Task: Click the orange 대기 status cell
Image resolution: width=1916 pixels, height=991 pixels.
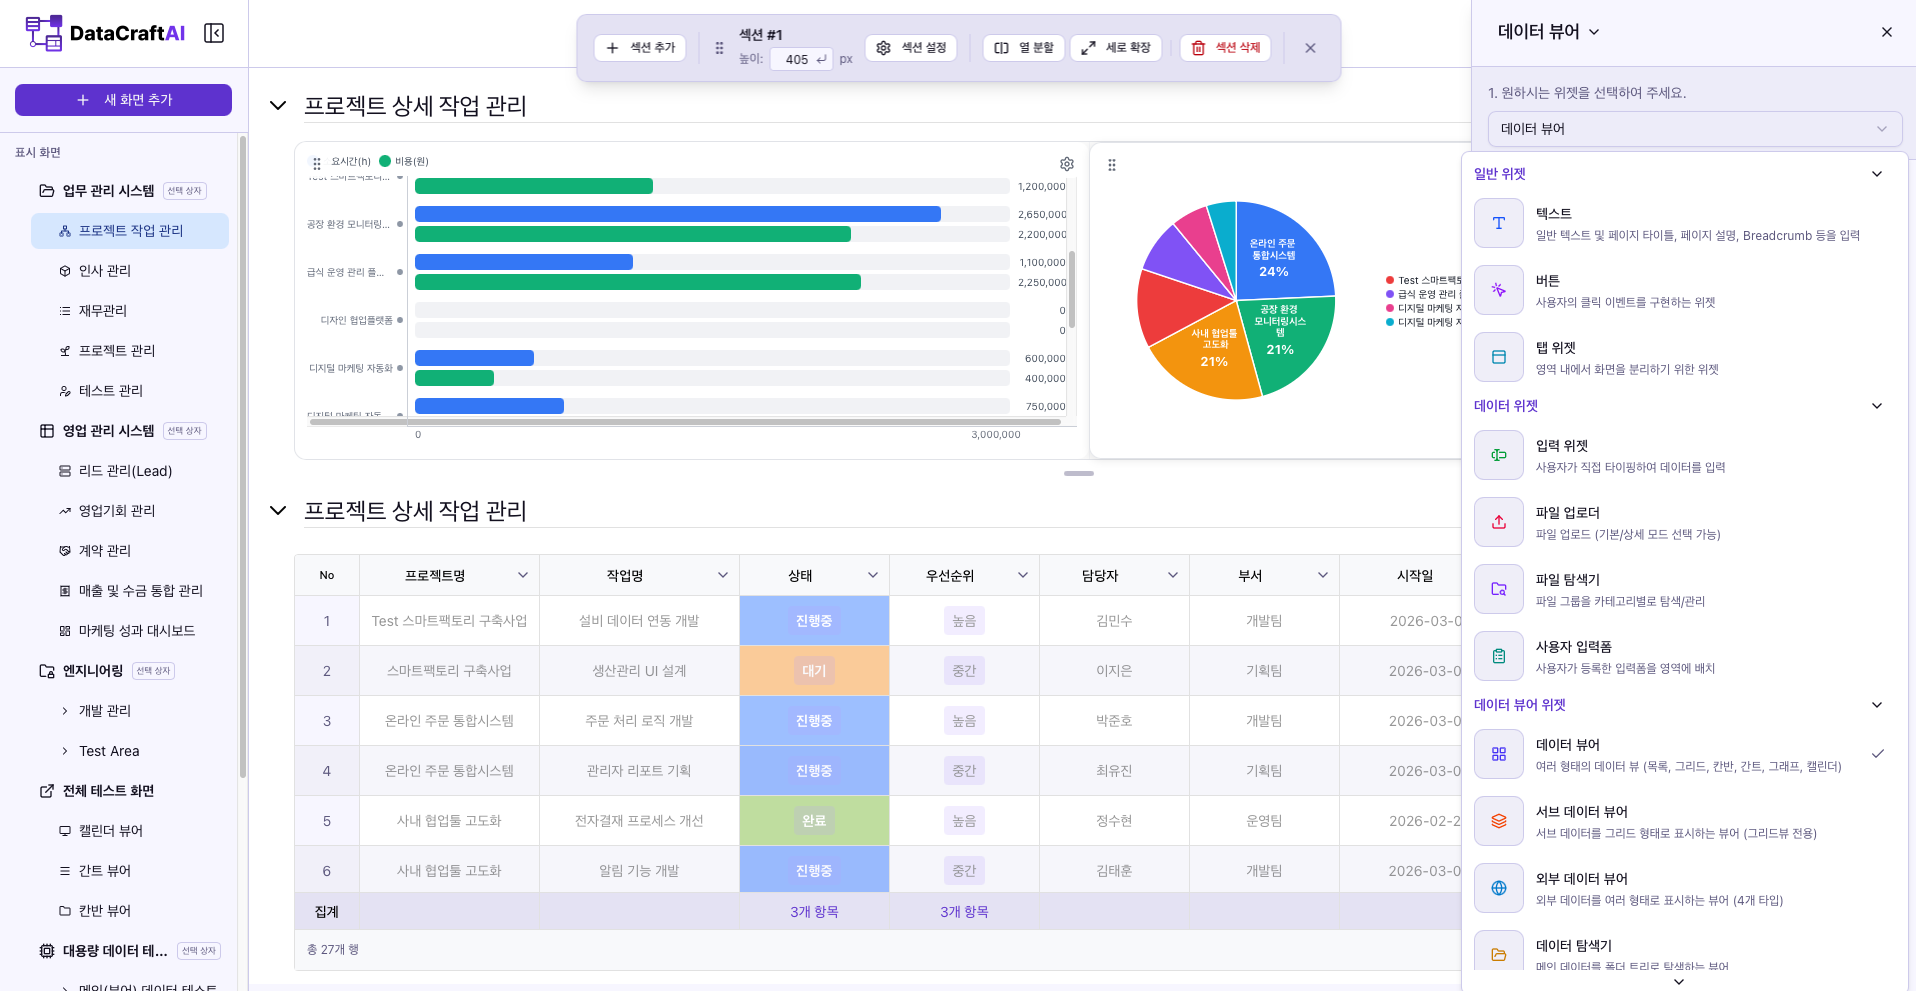Action: pos(814,671)
